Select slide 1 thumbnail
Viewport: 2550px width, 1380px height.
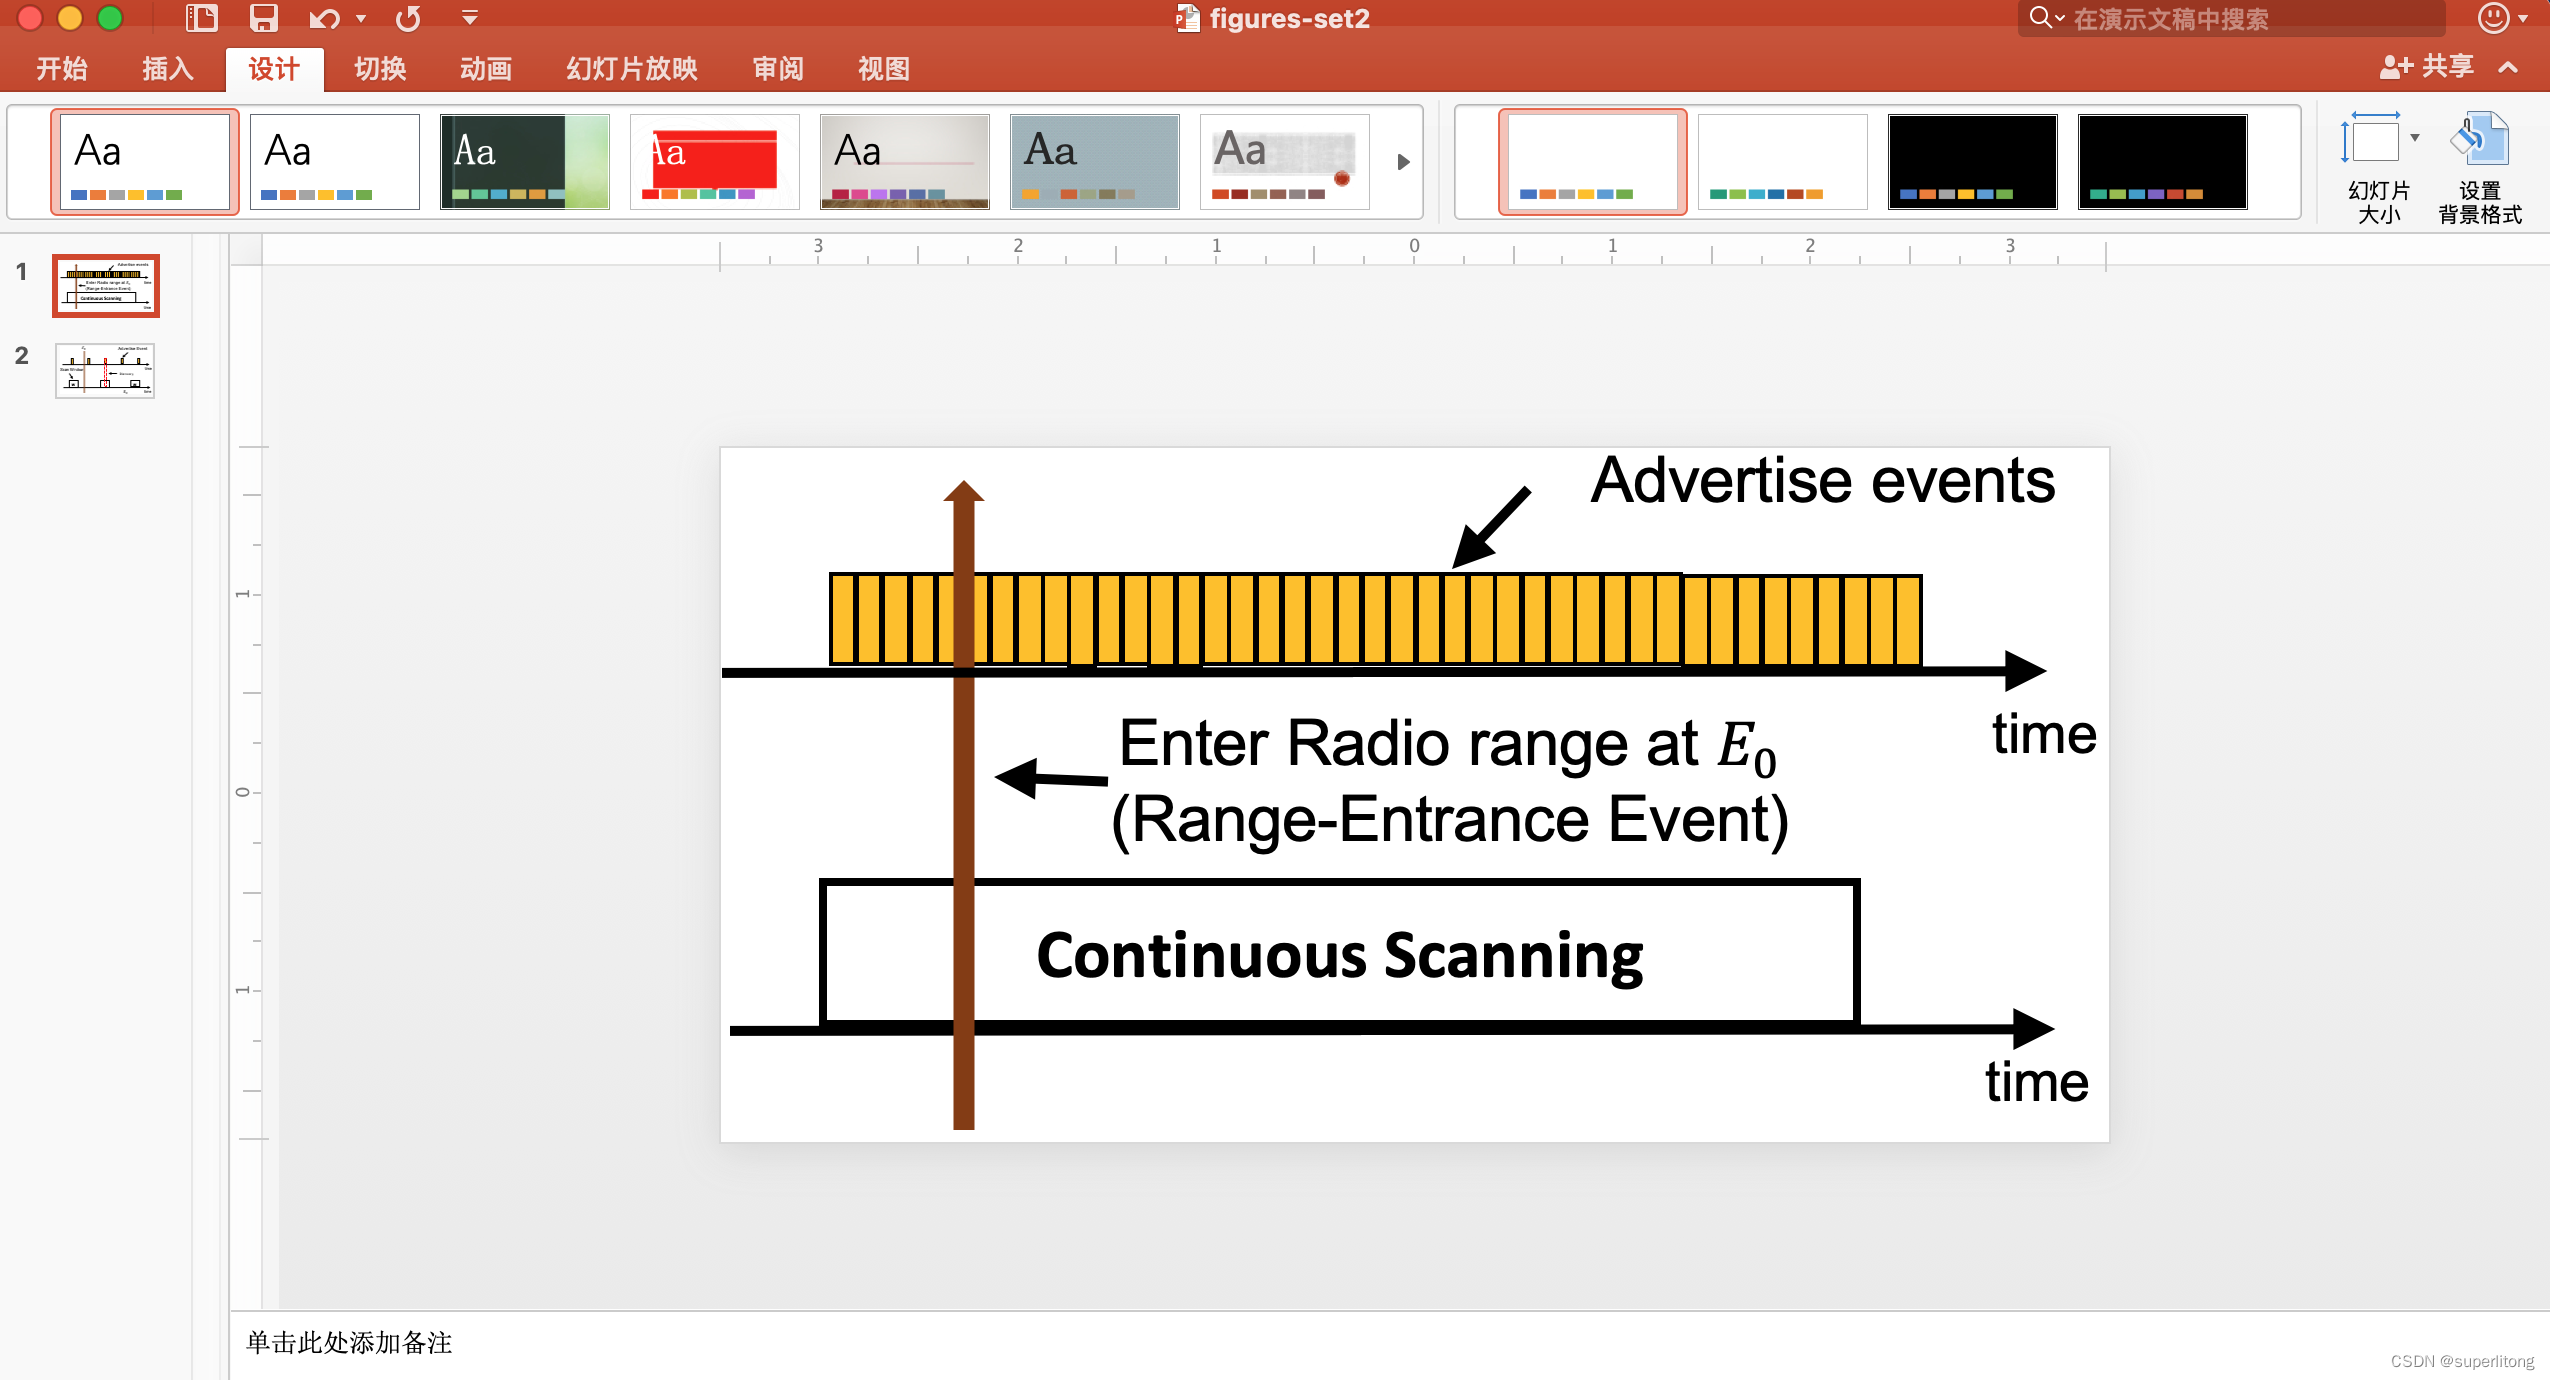(106, 286)
